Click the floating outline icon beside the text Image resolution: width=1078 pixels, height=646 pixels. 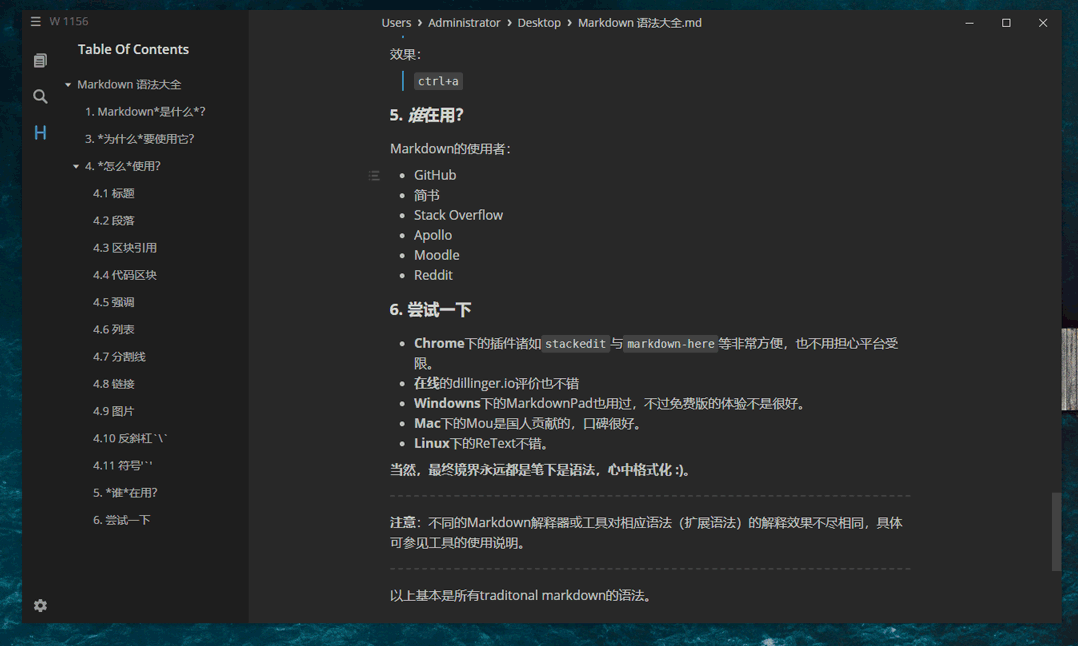tap(373, 175)
